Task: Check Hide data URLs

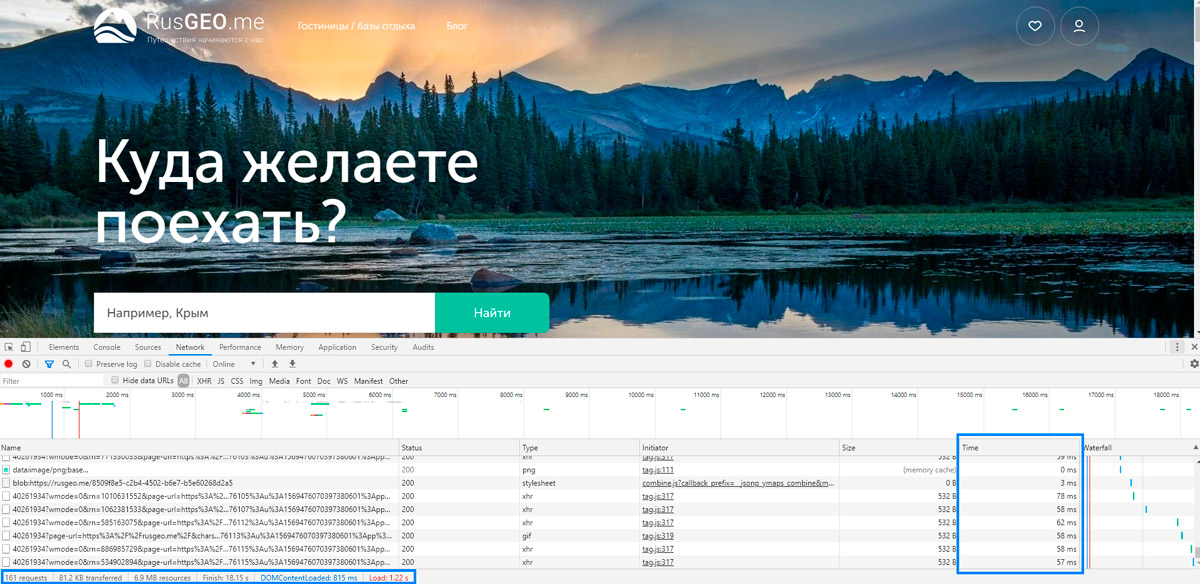Action: [116, 380]
